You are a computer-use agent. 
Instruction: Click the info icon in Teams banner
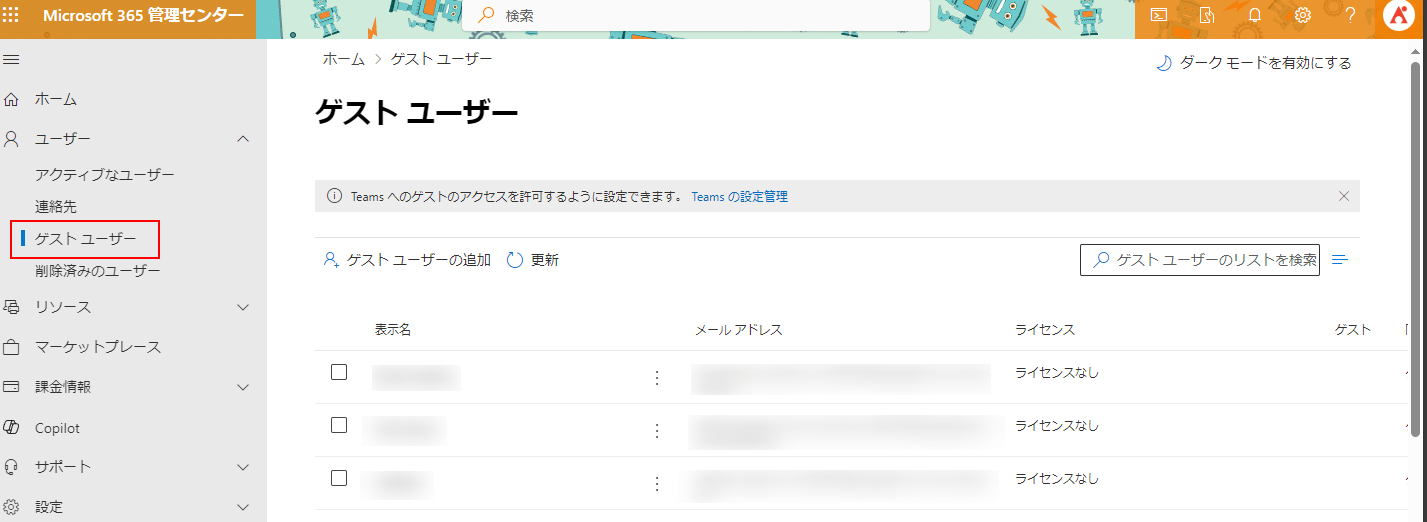[334, 196]
